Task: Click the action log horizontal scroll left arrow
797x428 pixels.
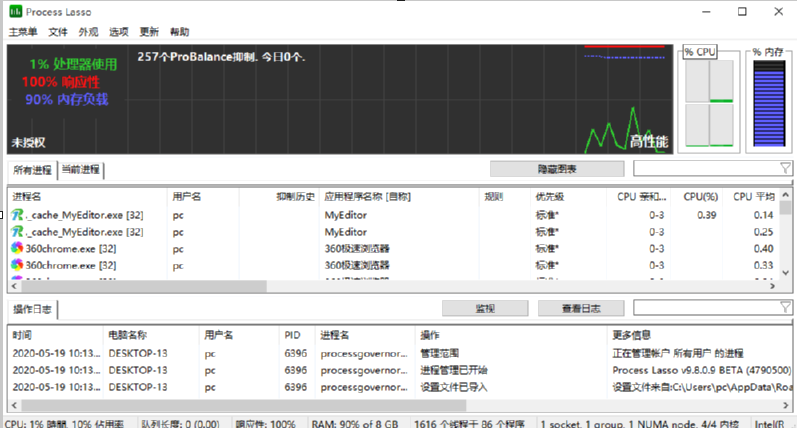Action: click(14, 405)
